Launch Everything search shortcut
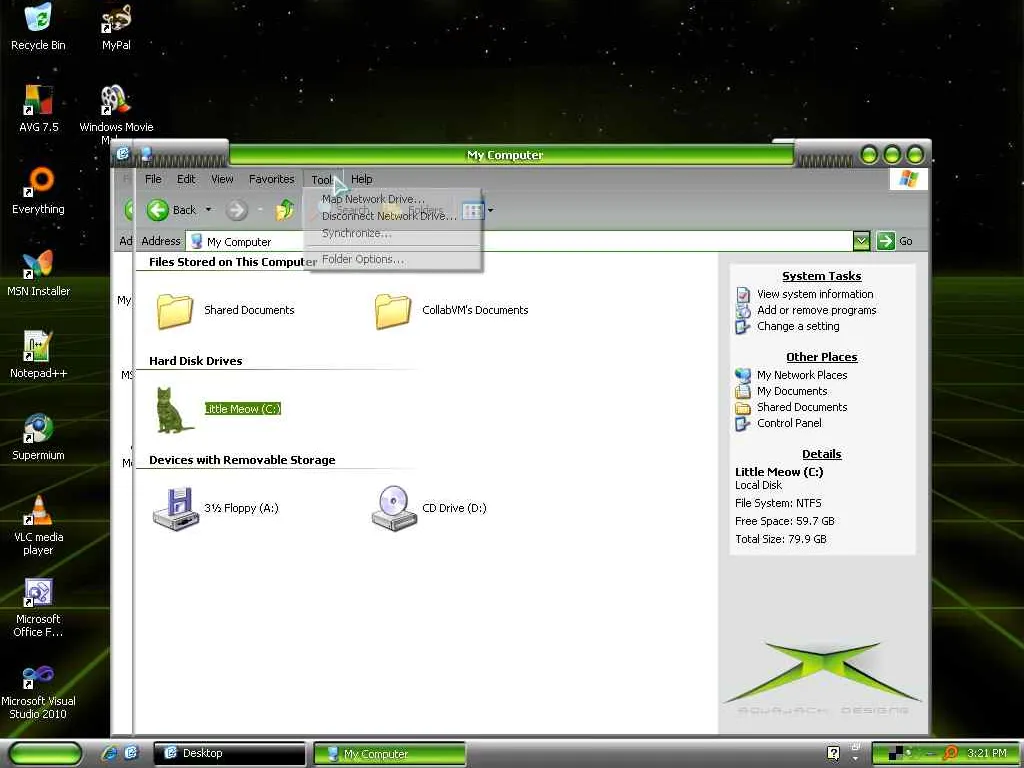Viewport: 1024px width, 768px height. [39, 191]
